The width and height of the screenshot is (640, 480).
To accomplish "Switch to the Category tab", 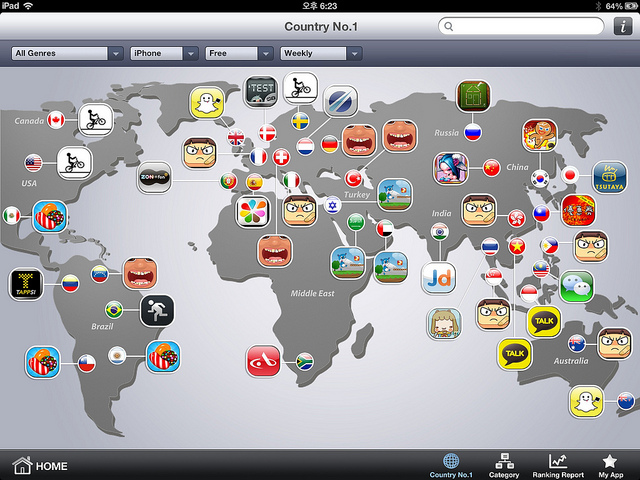I will click(504, 465).
